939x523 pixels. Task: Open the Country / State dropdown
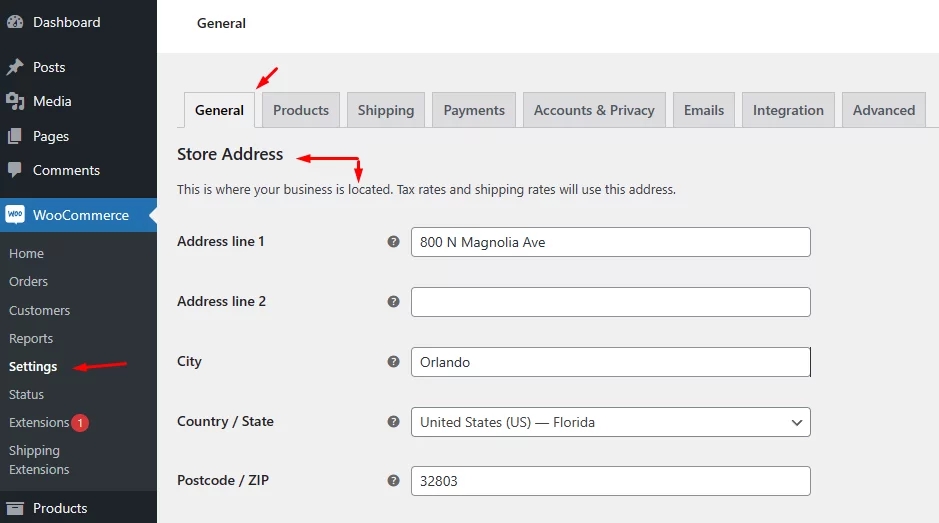[x=610, y=422]
